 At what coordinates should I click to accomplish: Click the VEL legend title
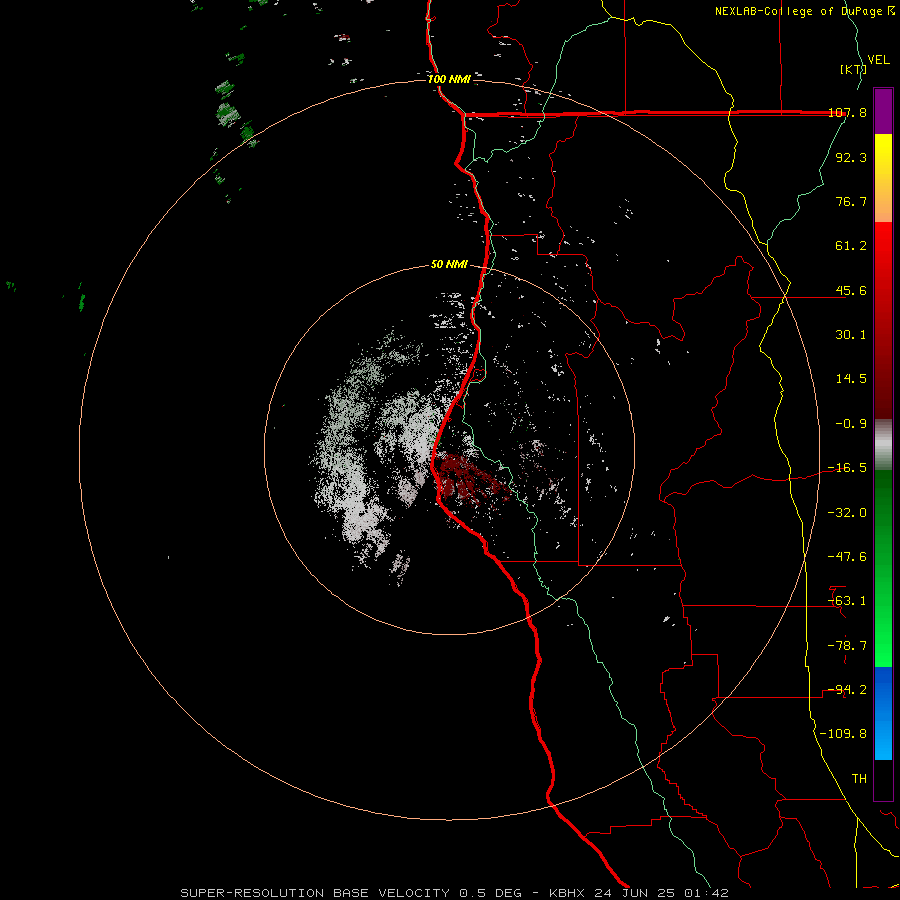pyautogui.click(x=878, y=60)
